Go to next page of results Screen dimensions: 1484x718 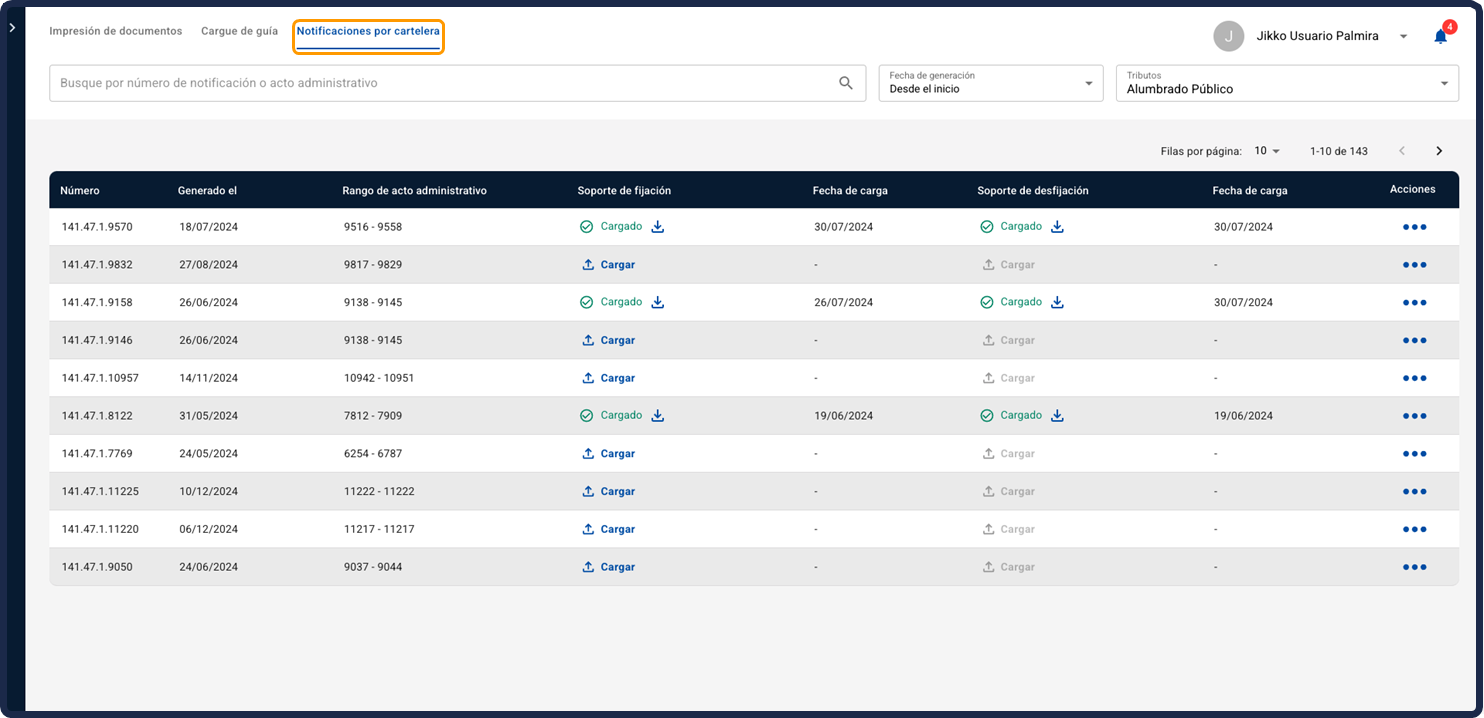click(1439, 151)
